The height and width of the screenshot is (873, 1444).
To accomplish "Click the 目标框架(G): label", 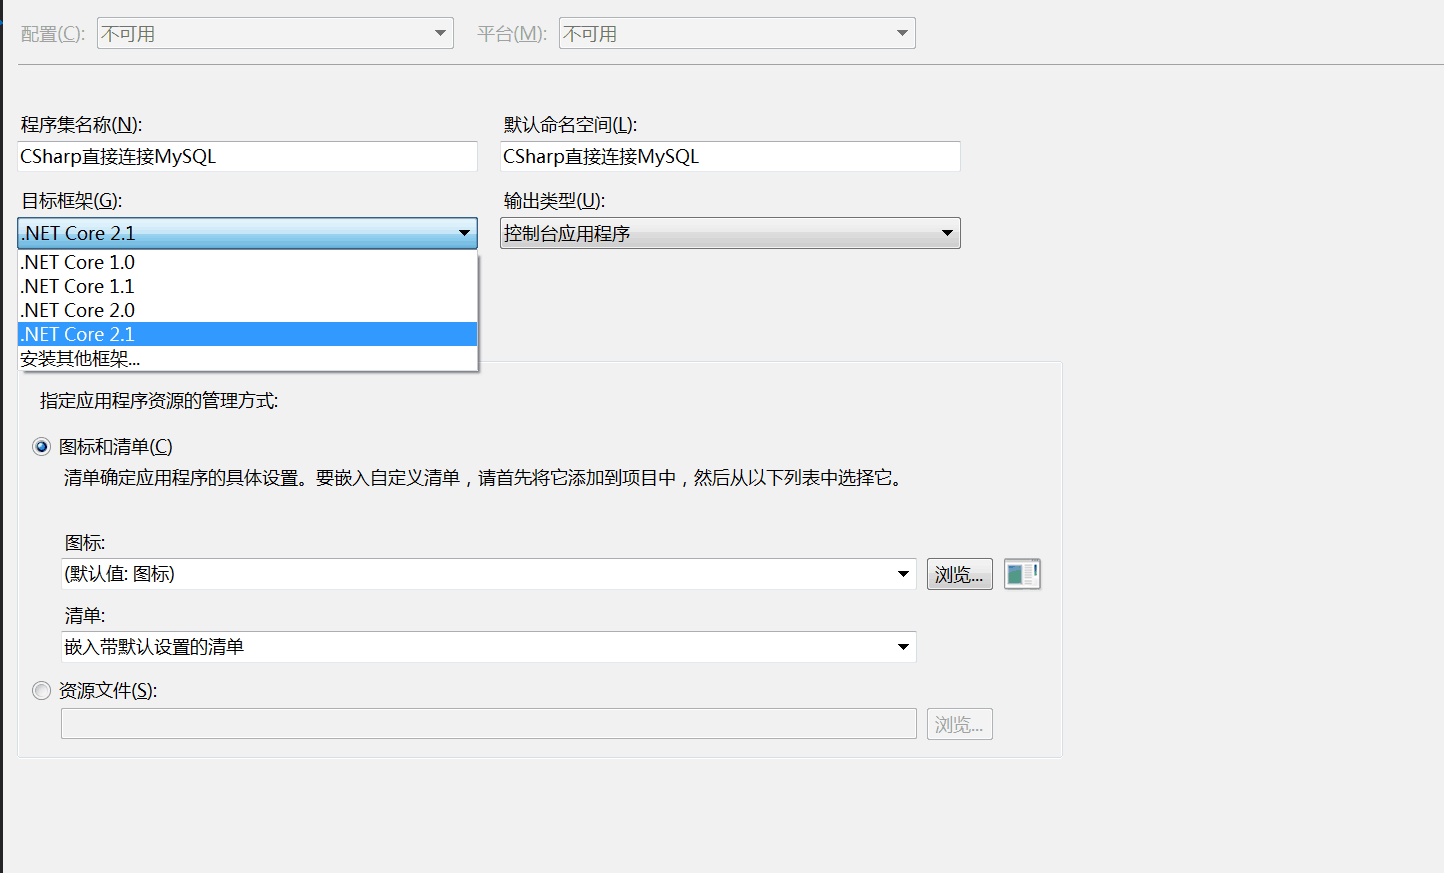I will (x=71, y=201).
